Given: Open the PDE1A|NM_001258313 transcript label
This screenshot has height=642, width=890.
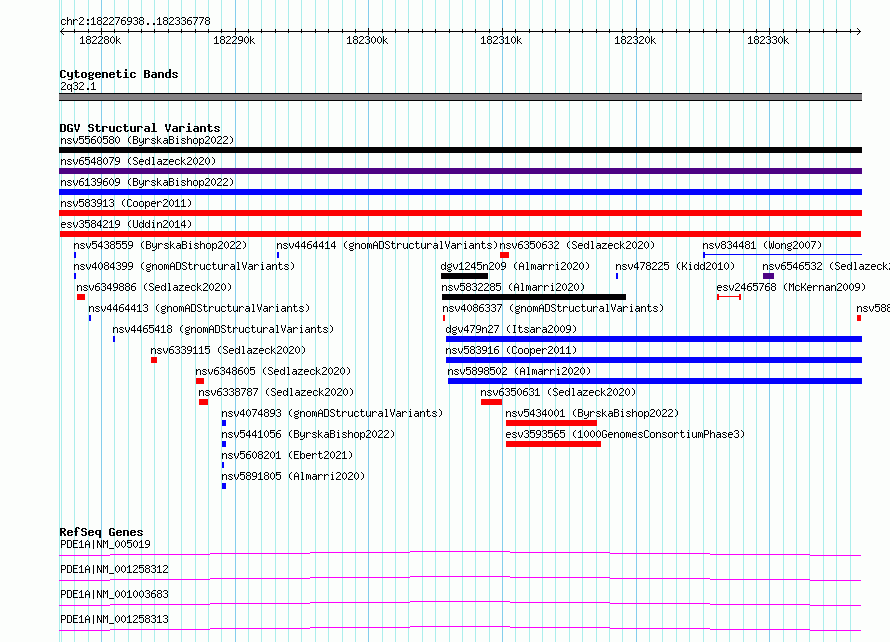Looking at the screenshot, I should click(x=114, y=619).
